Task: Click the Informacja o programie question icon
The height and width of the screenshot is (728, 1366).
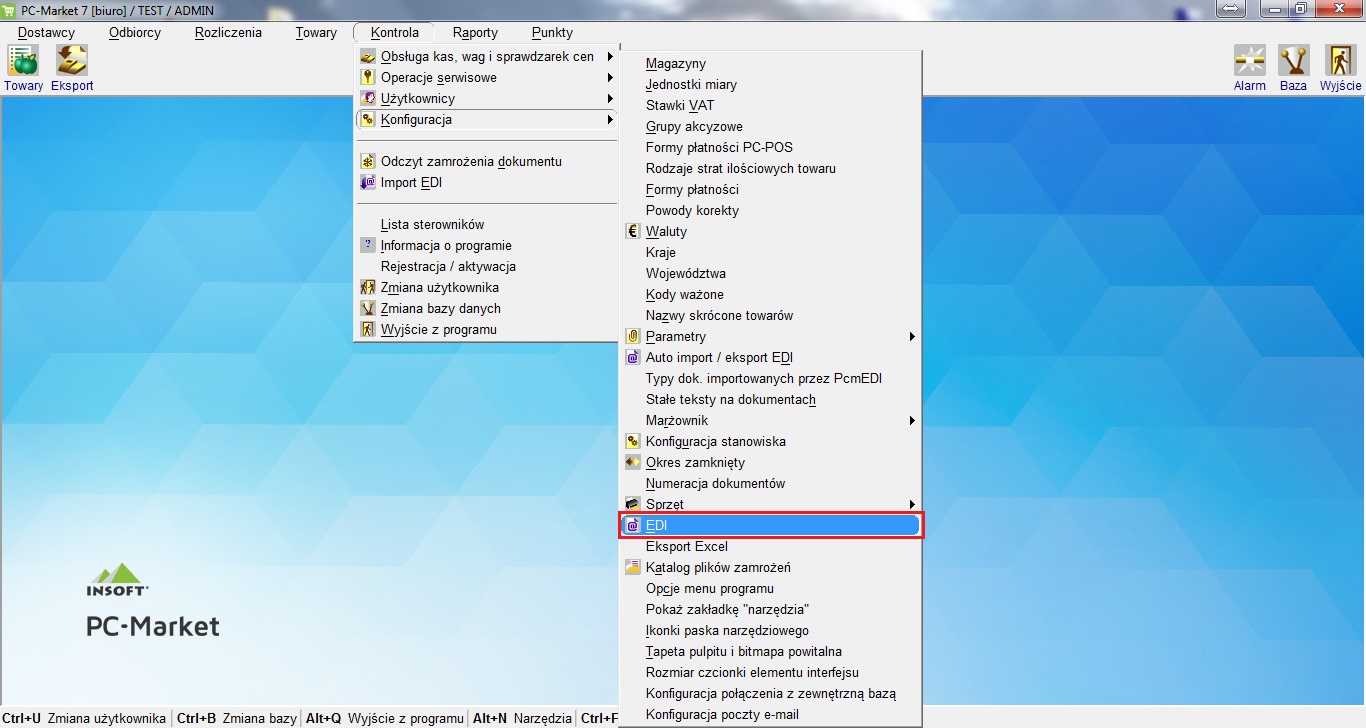Action: [368, 245]
